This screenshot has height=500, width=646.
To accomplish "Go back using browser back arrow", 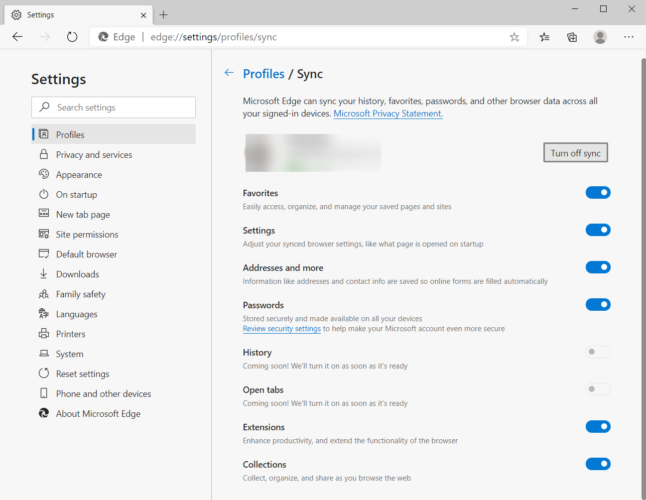I will [x=17, y=37].
